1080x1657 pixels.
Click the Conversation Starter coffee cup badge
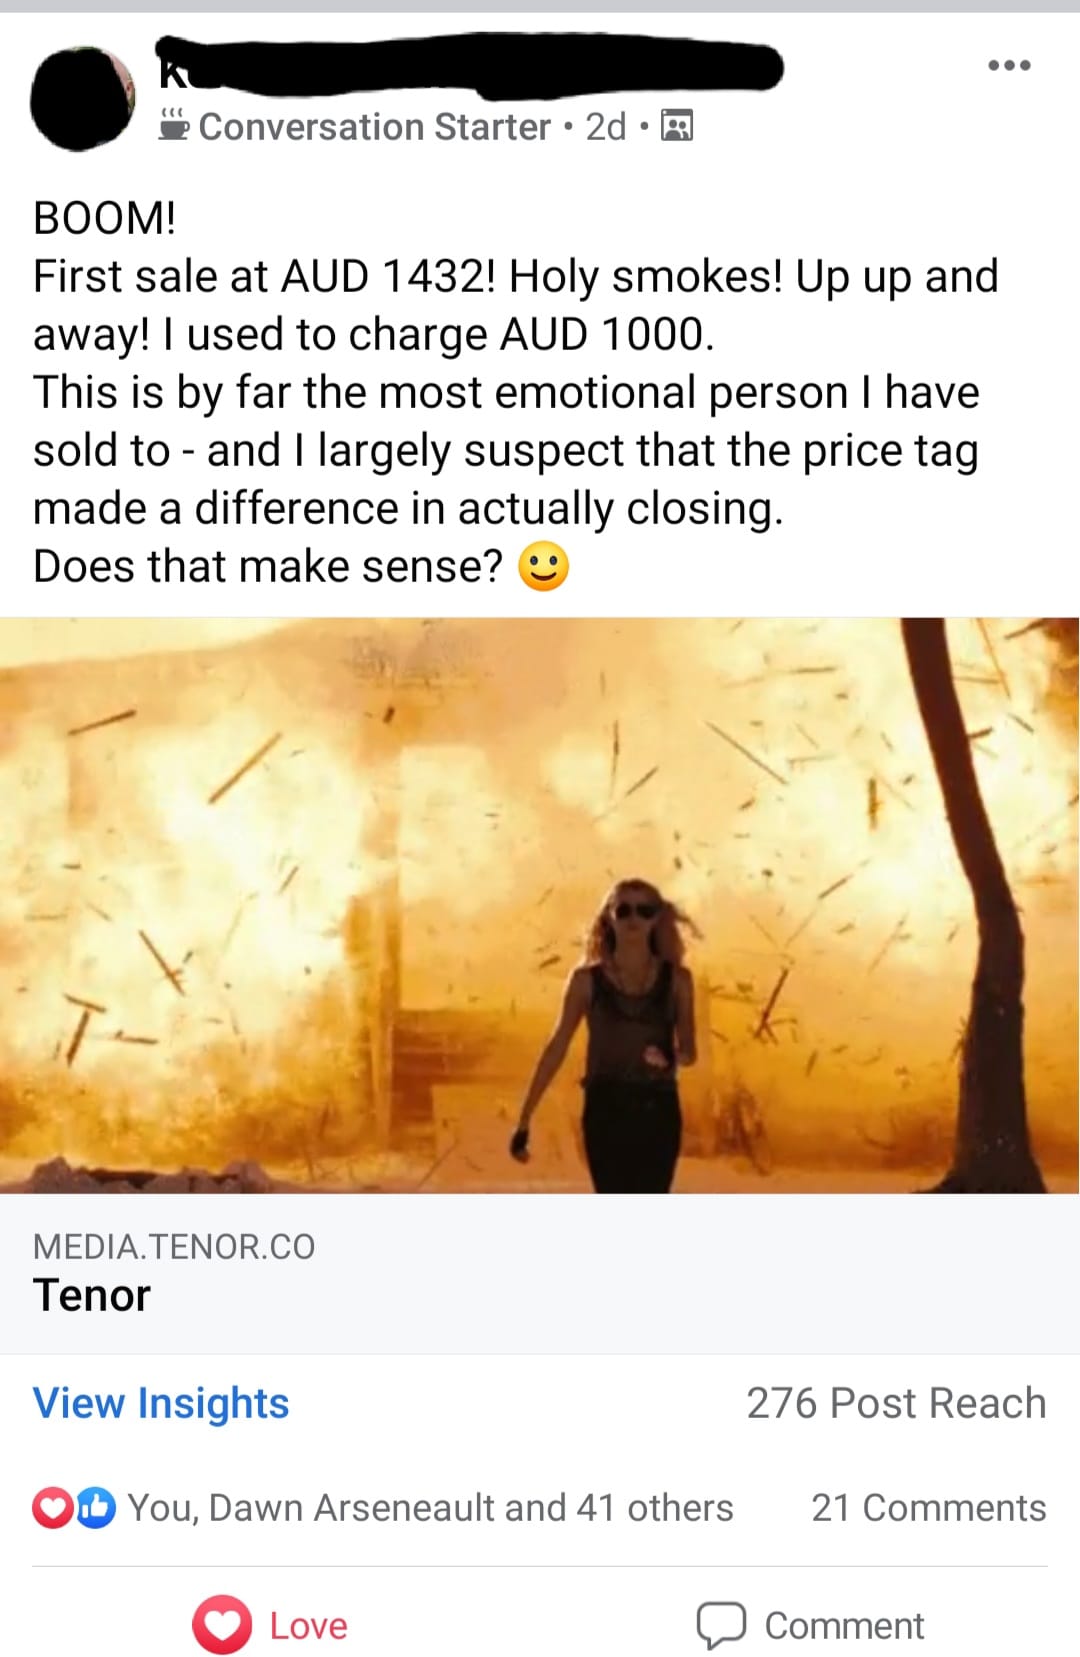coord(174,125)
